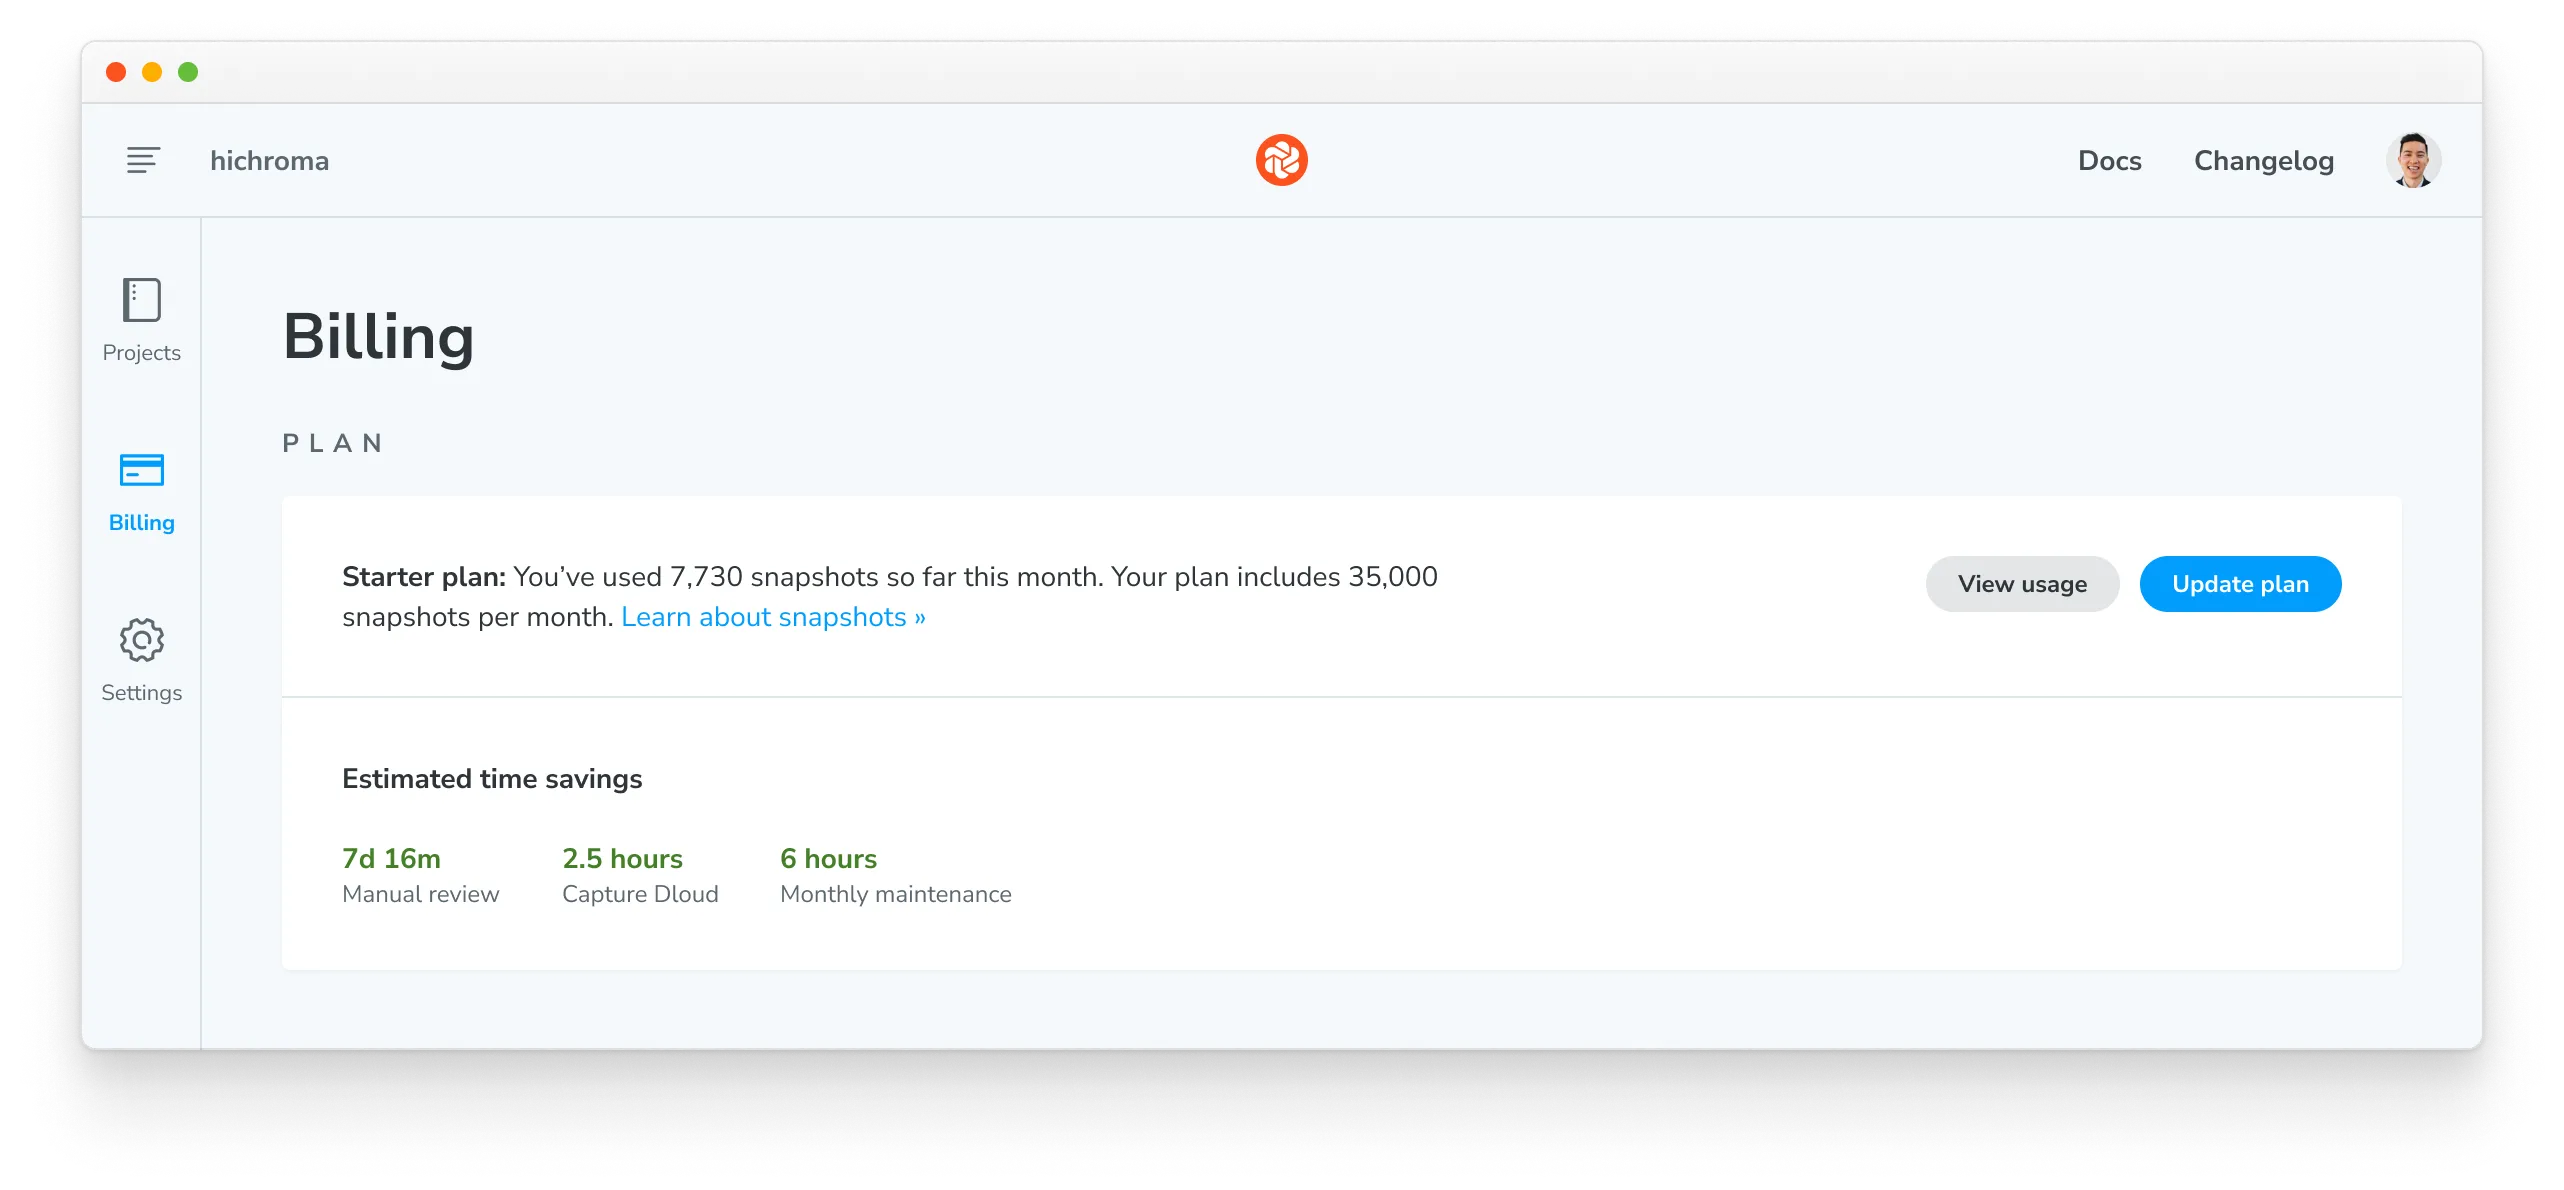Click the 6 hours monthly maintenance stat
The image size is (2564, 1190).
828,859
